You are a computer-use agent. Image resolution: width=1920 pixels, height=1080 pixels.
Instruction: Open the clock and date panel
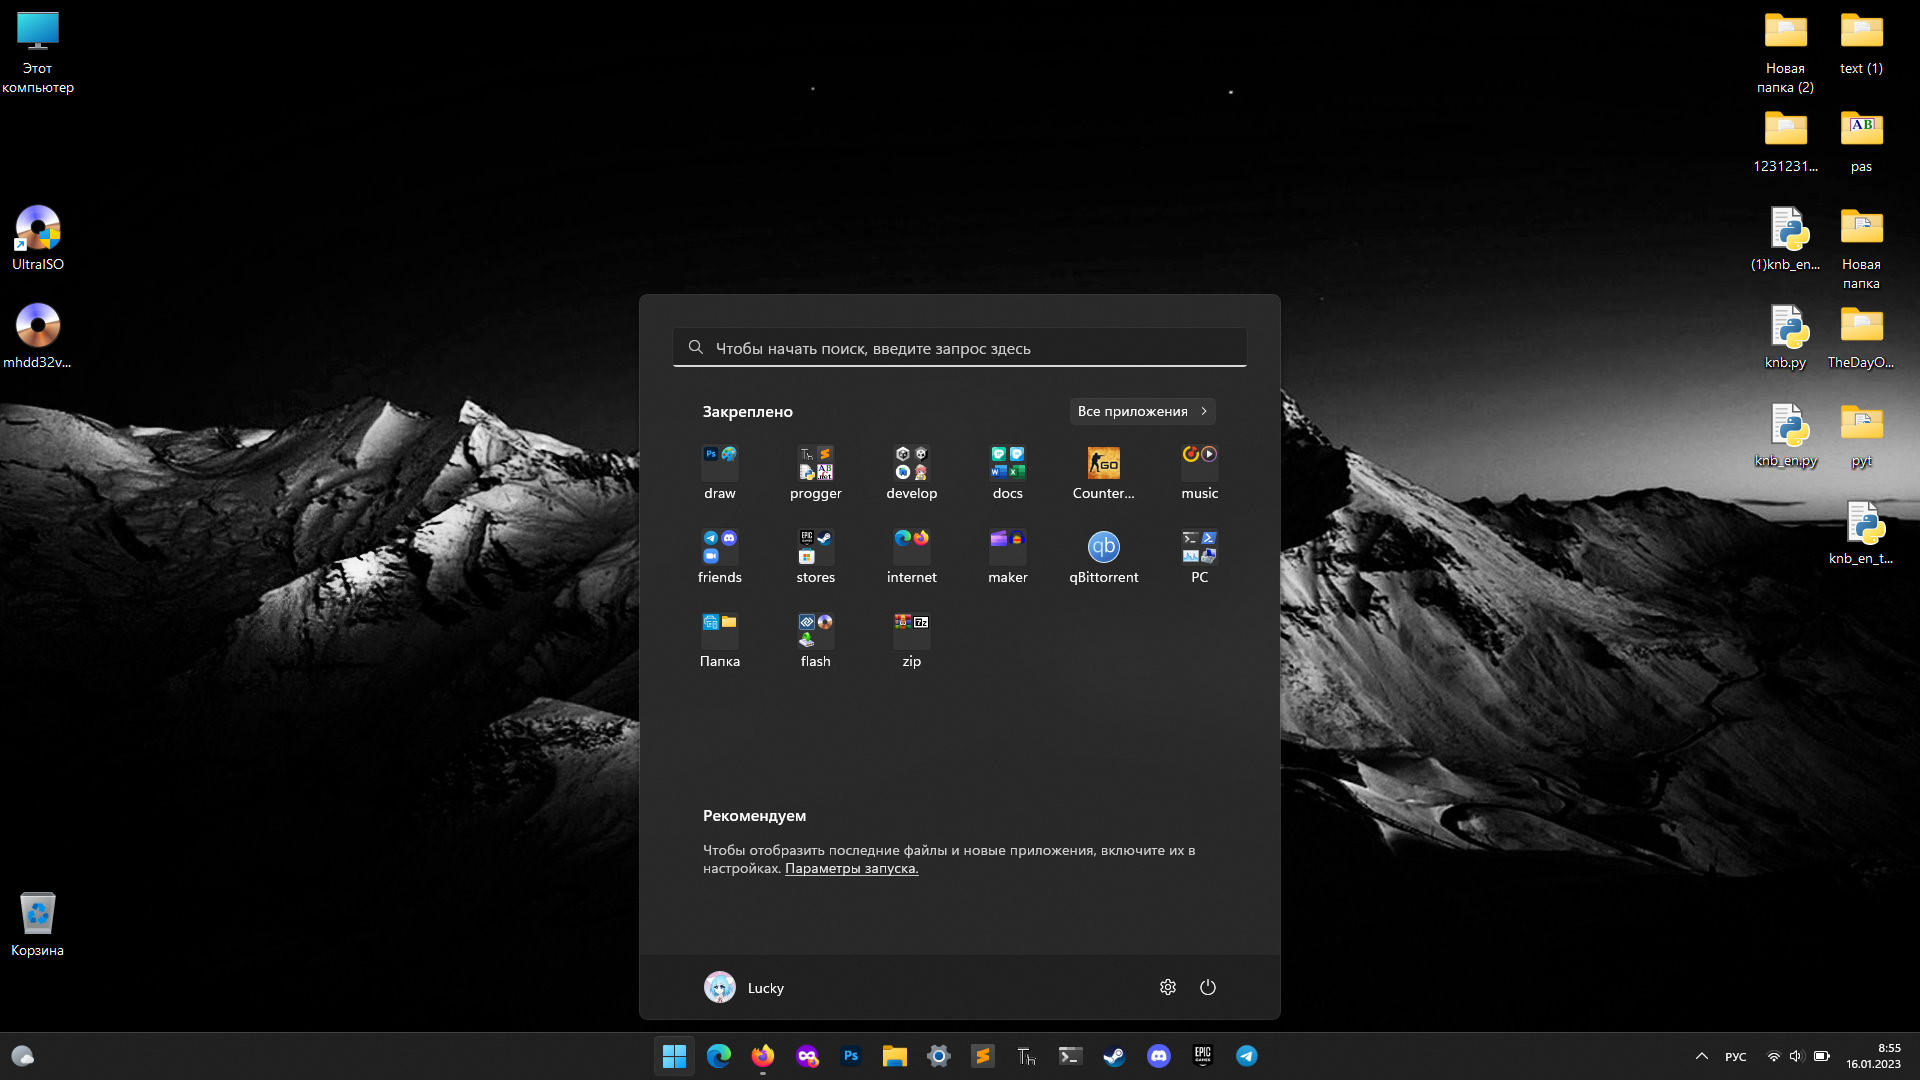1873,1056
